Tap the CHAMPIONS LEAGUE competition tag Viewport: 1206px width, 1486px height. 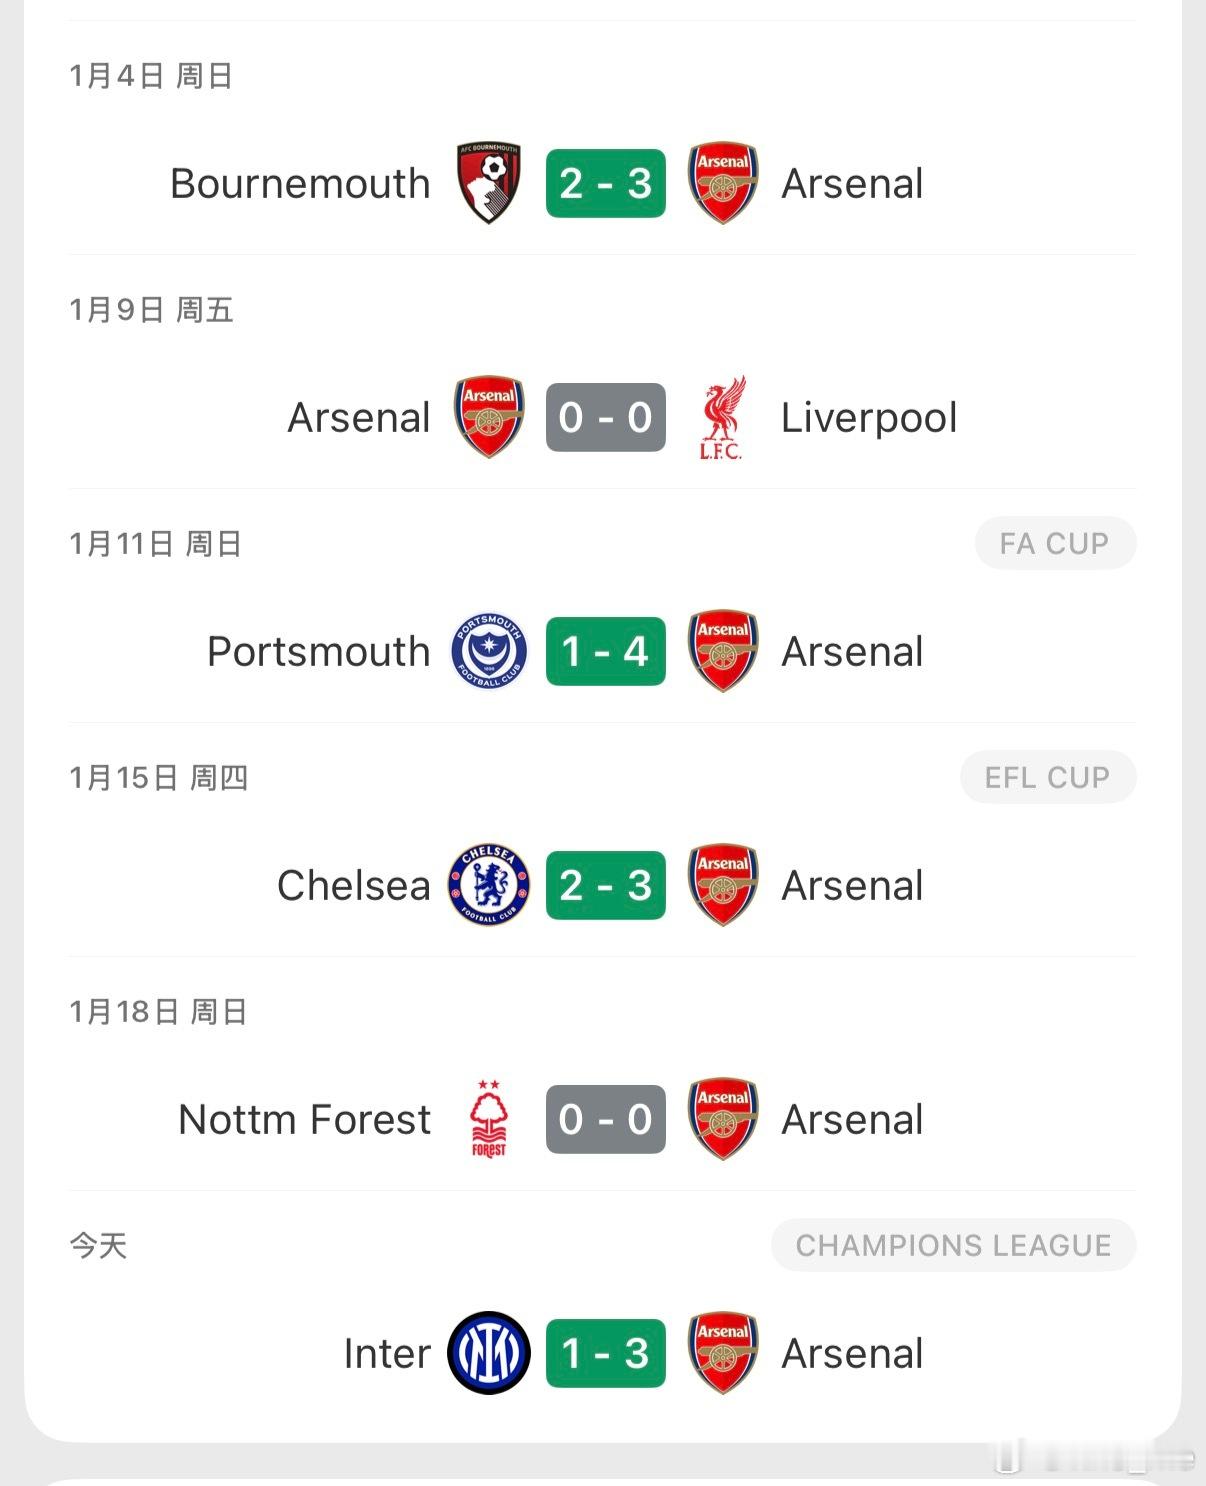[953, 1245]
